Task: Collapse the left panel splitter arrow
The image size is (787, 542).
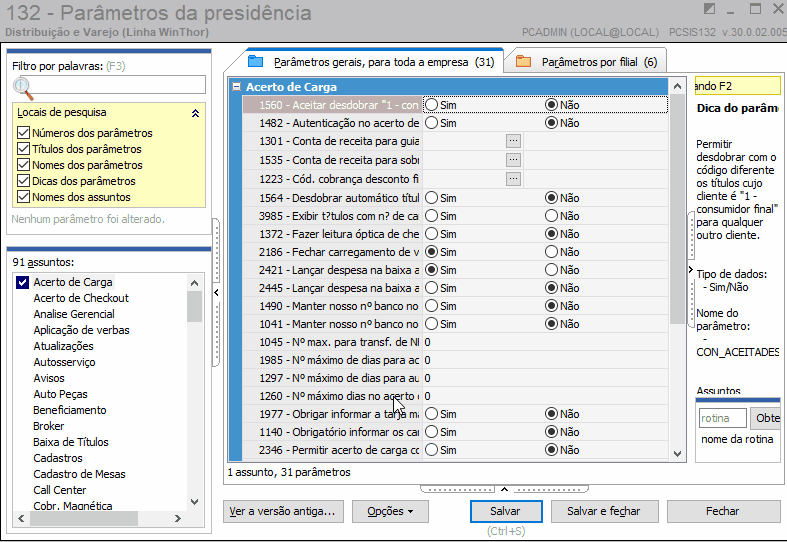Action: [x=216, y=292]
